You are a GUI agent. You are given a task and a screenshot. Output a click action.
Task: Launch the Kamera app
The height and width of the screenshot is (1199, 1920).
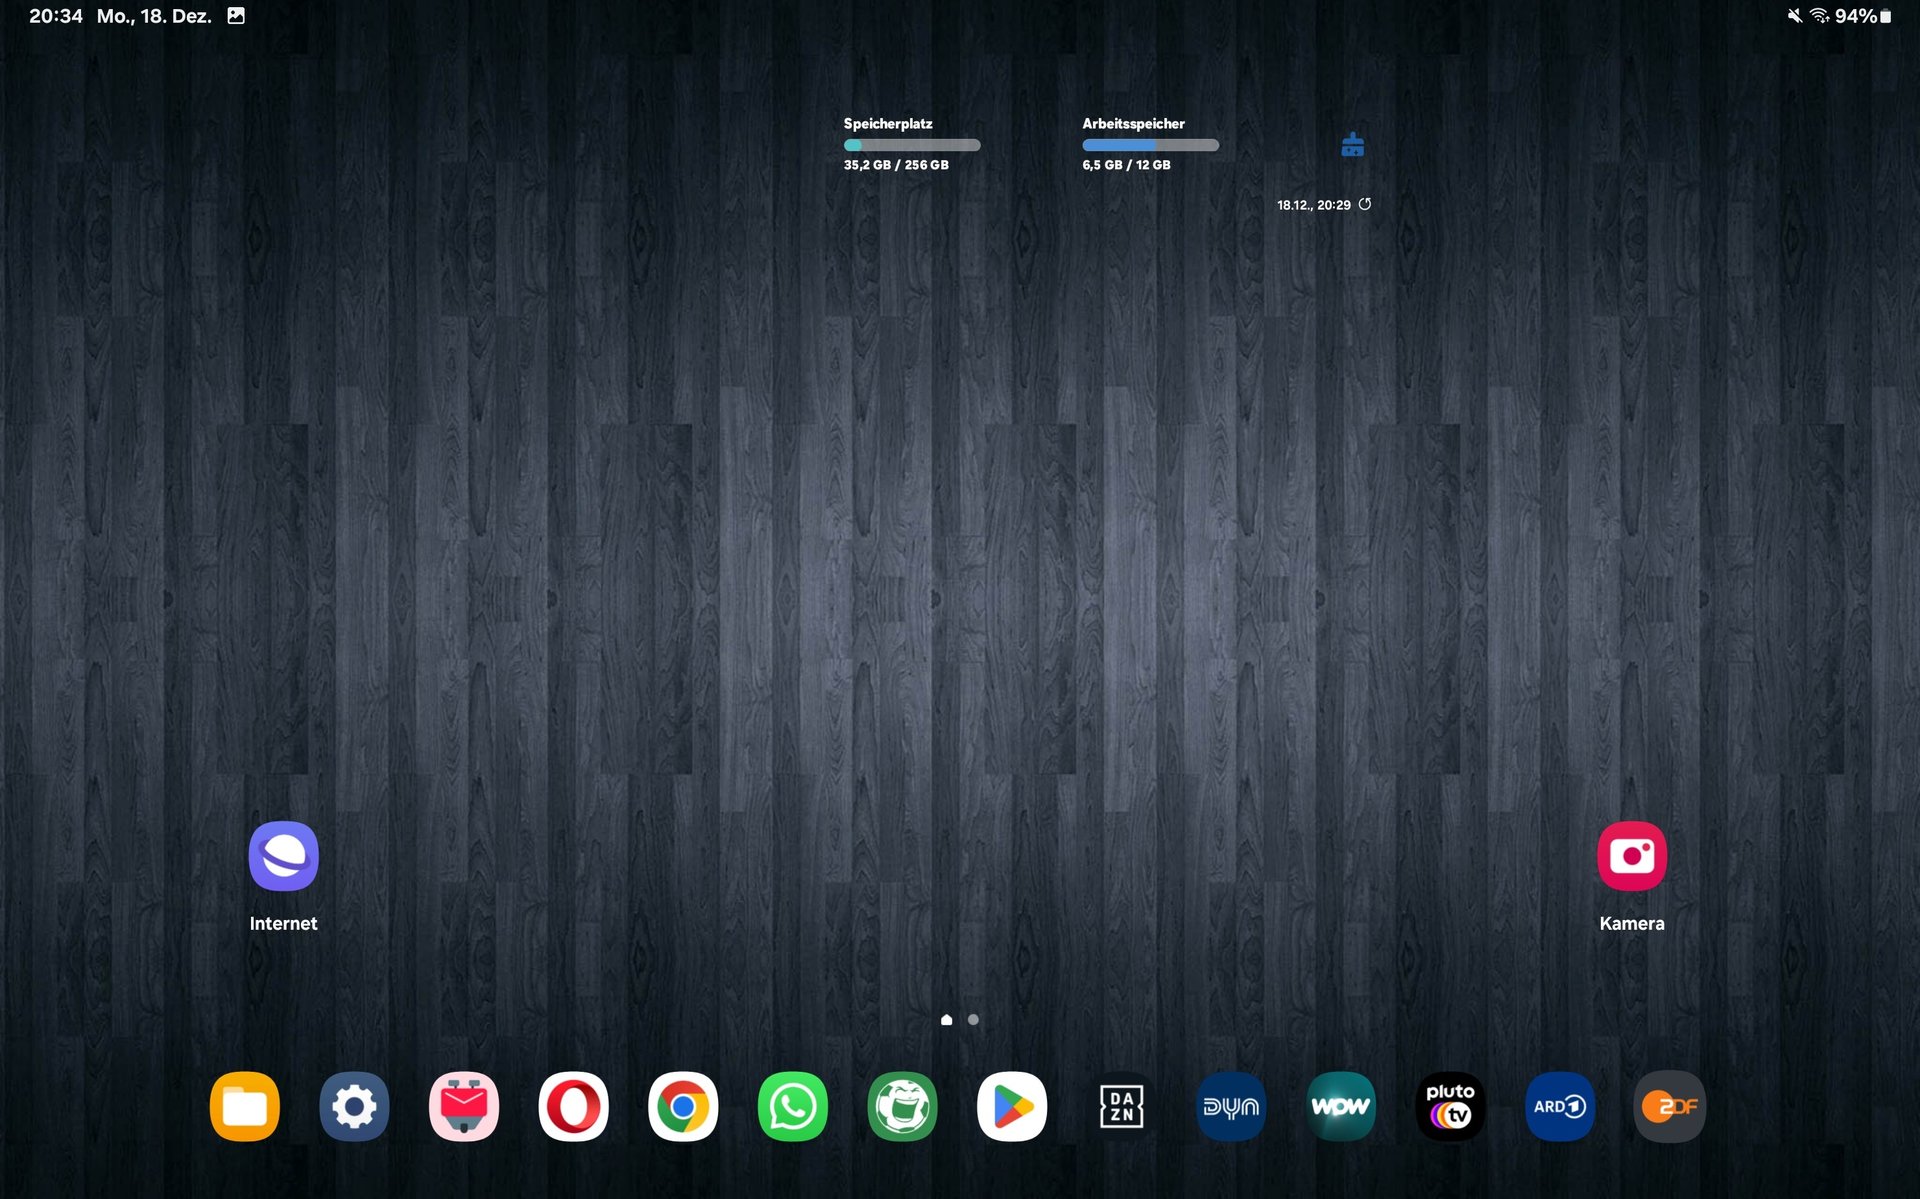pyautogui.click(x=1631, y=856)
